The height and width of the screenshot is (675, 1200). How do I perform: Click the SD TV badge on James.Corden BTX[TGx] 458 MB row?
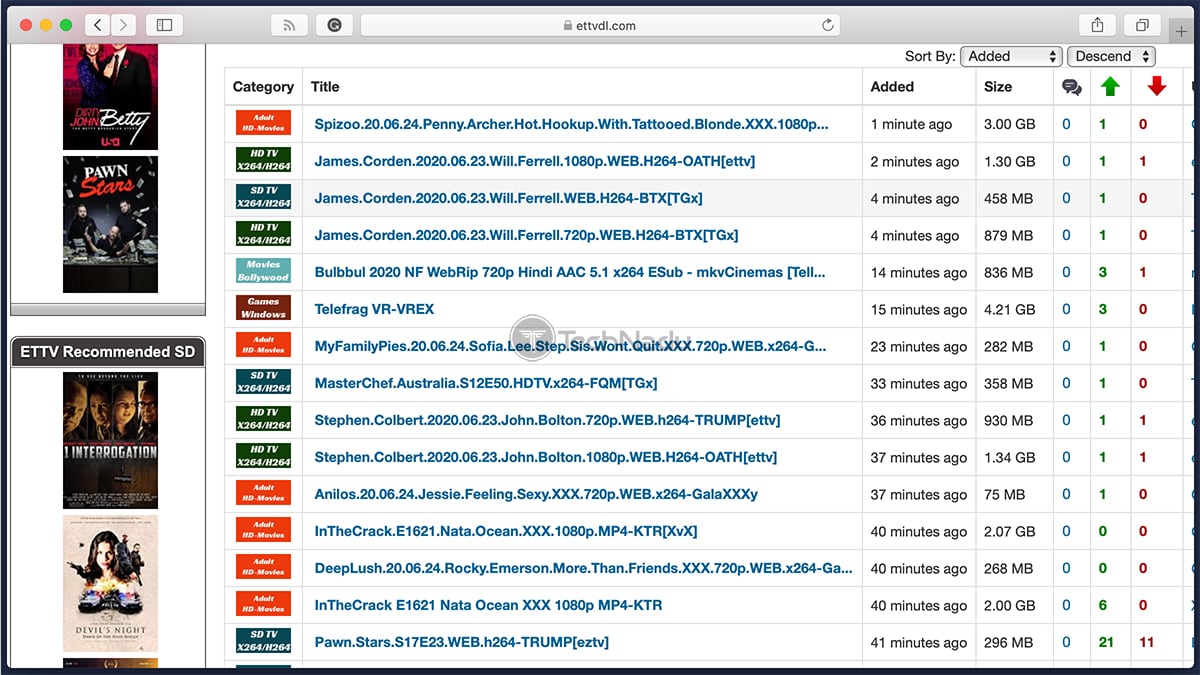pos(263,197)
